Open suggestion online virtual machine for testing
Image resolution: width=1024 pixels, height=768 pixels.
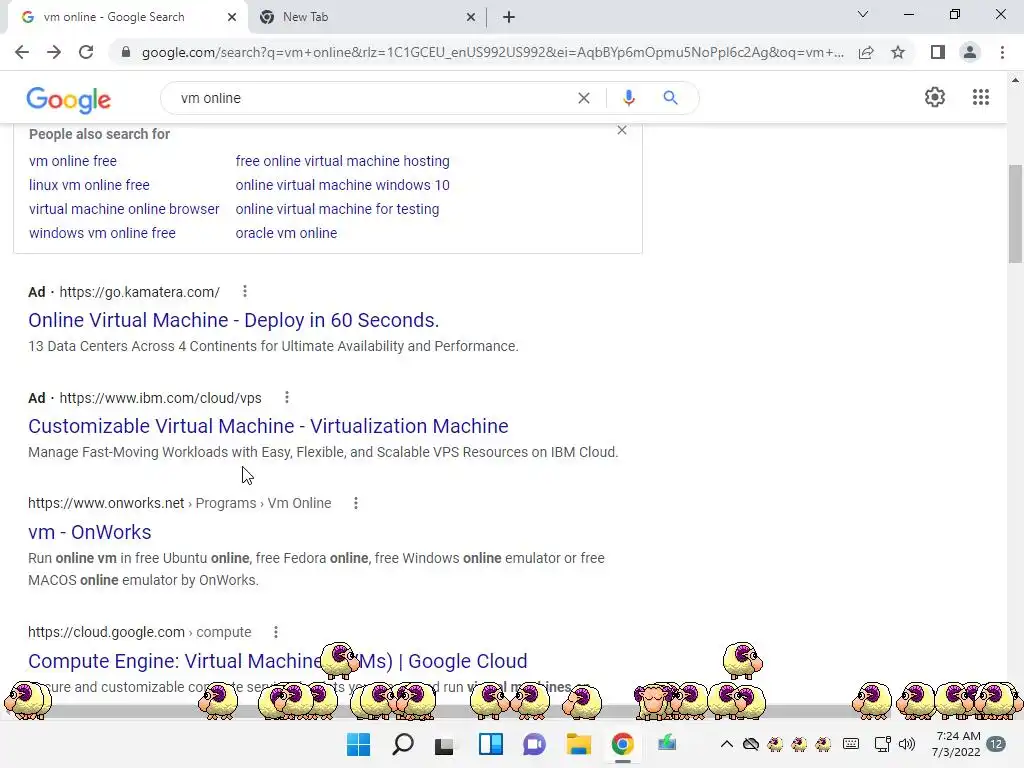(x=337, y=209)
